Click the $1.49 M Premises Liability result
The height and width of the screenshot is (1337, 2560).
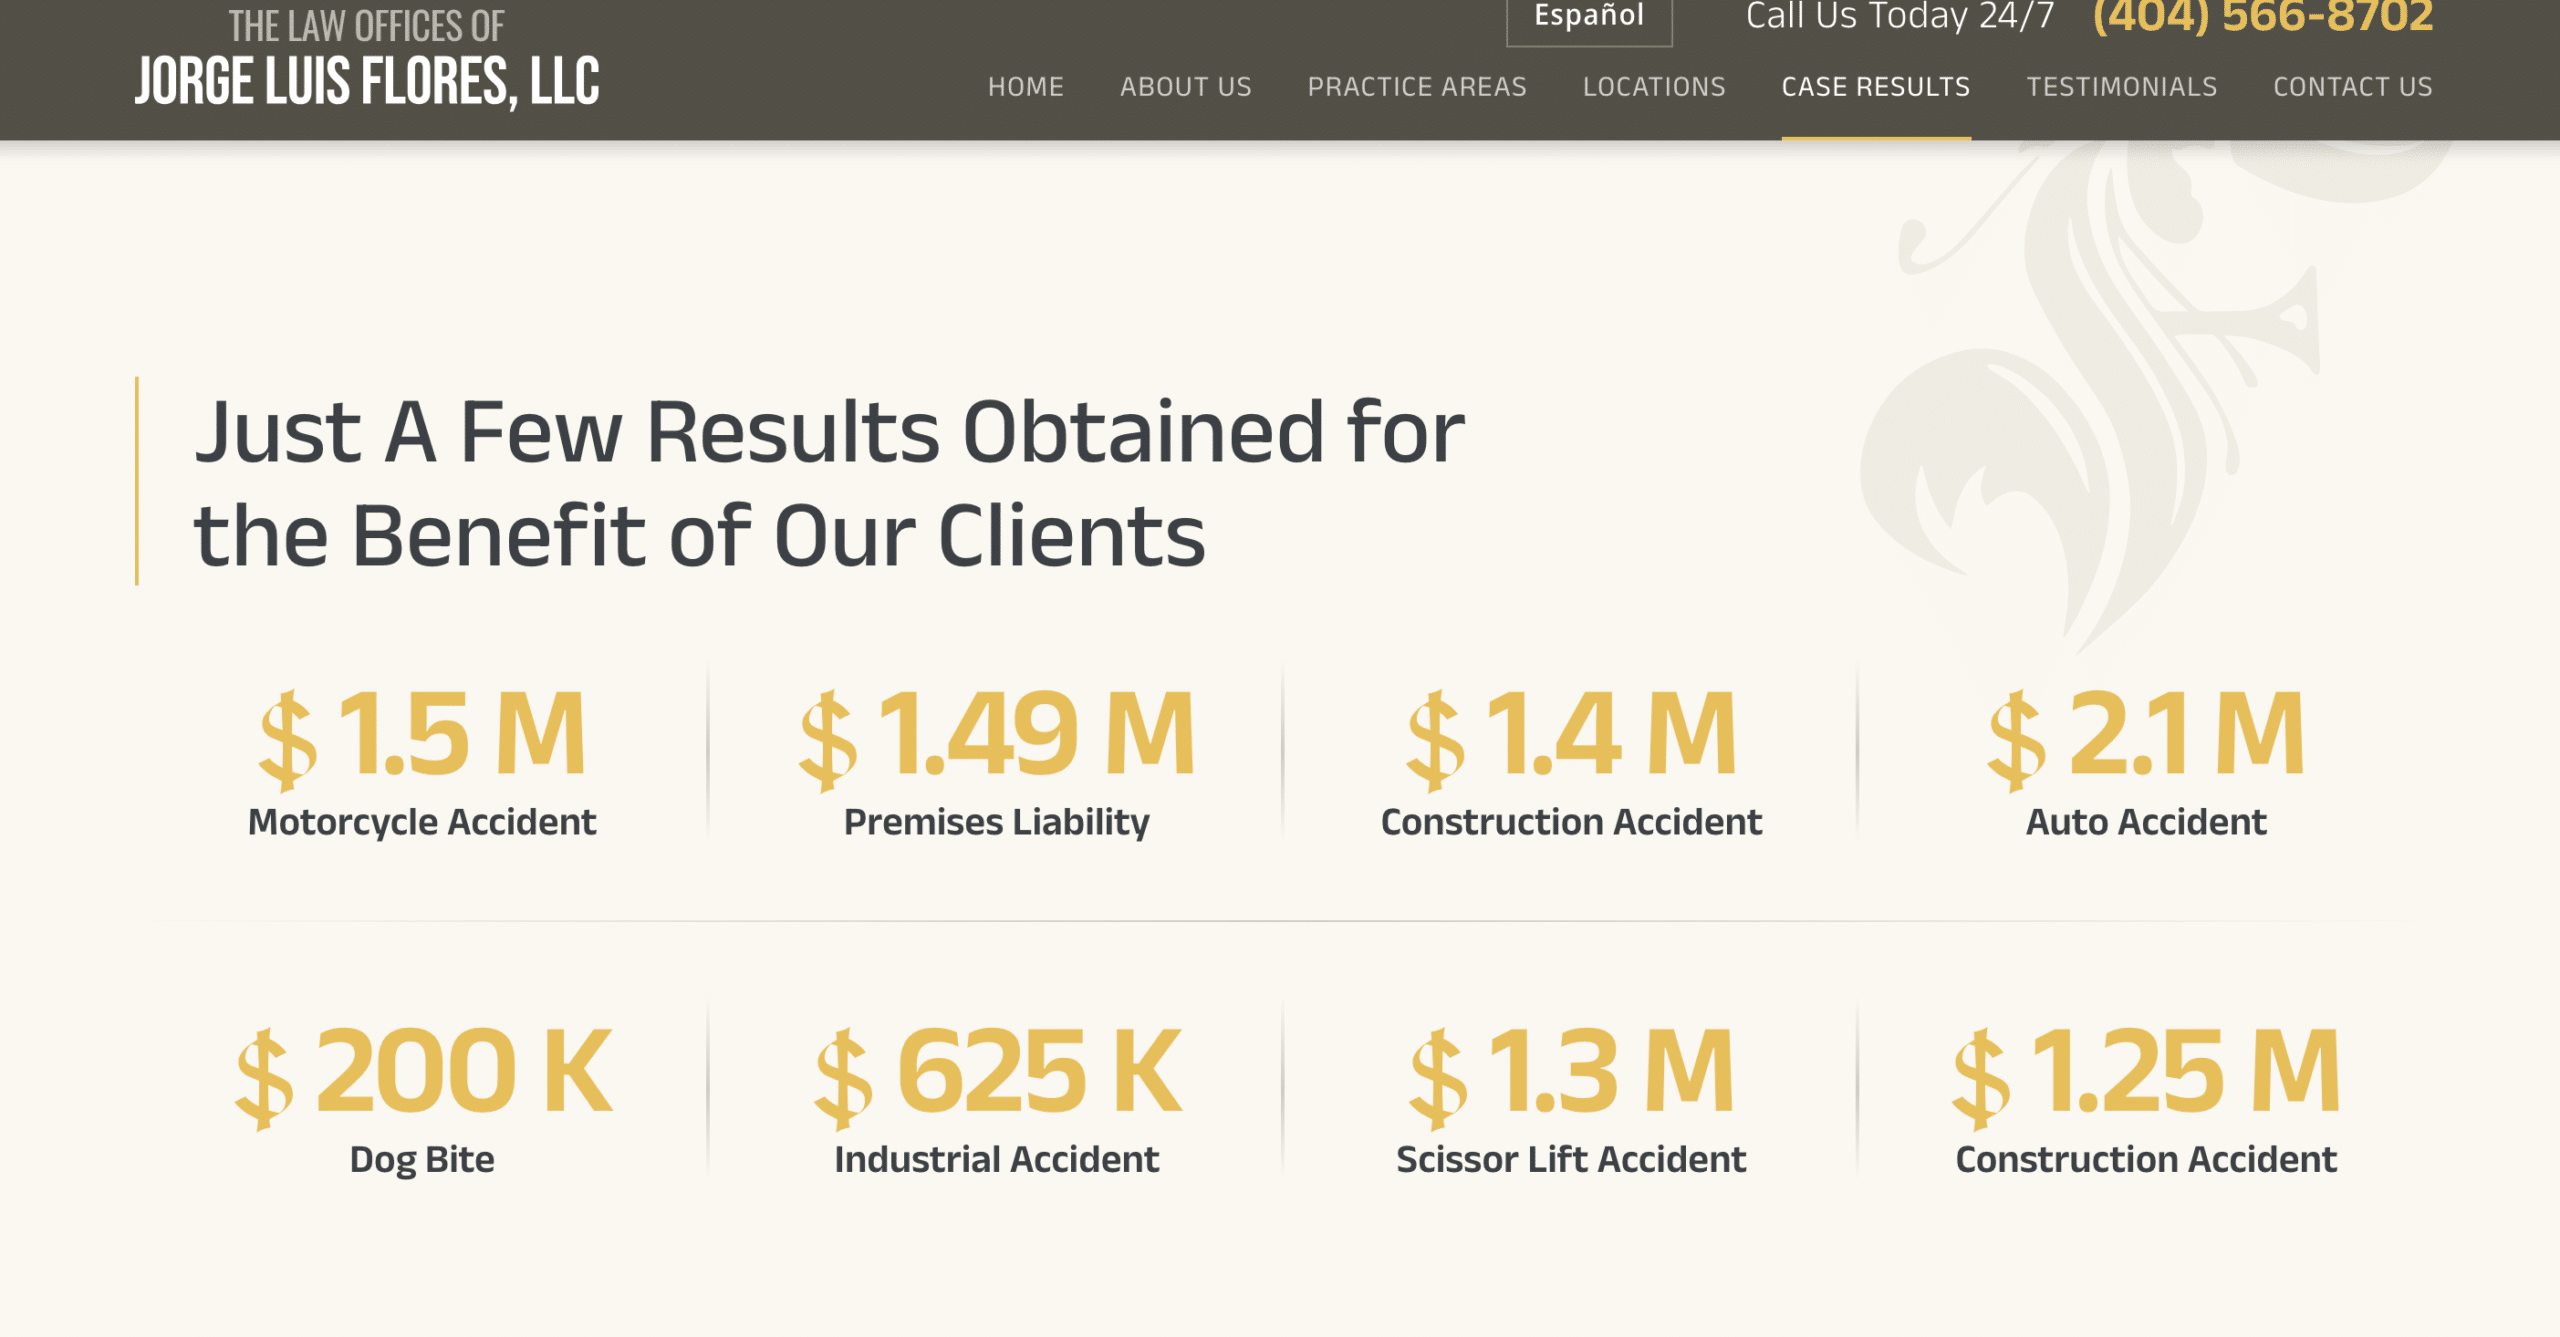tap(996, 760)
